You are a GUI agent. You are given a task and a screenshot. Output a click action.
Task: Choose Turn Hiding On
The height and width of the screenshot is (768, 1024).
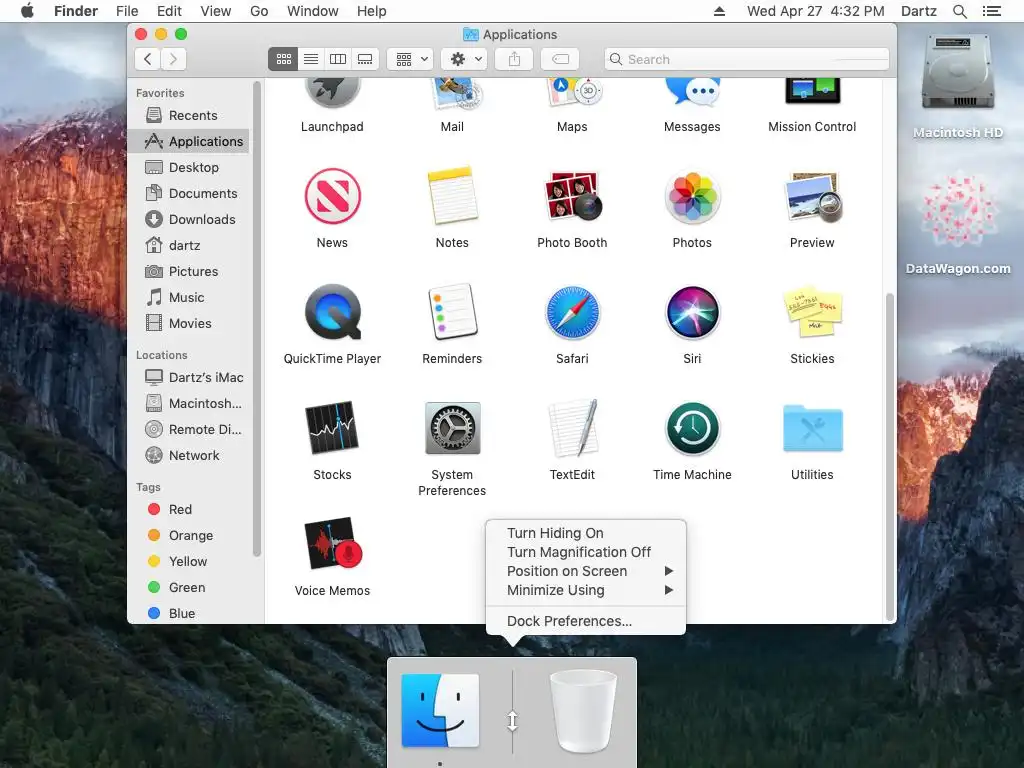(586, 533)
